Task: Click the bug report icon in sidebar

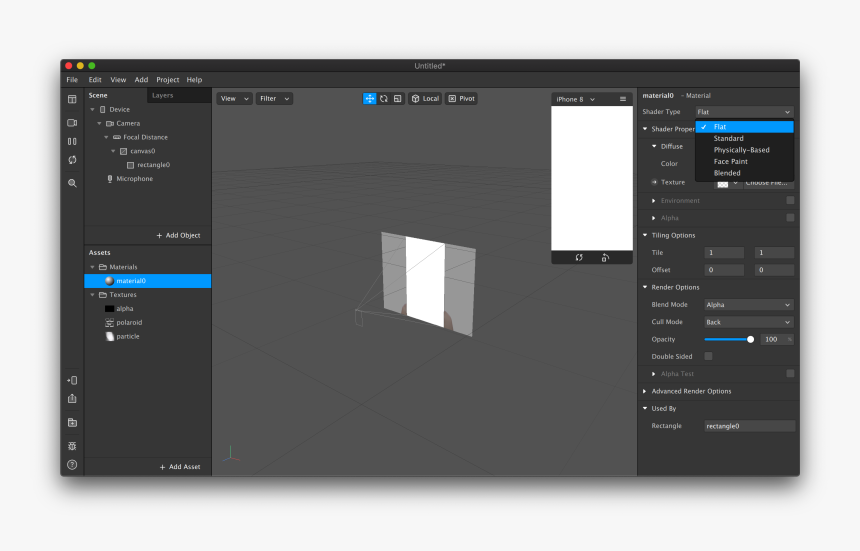Action: (72, 446)
